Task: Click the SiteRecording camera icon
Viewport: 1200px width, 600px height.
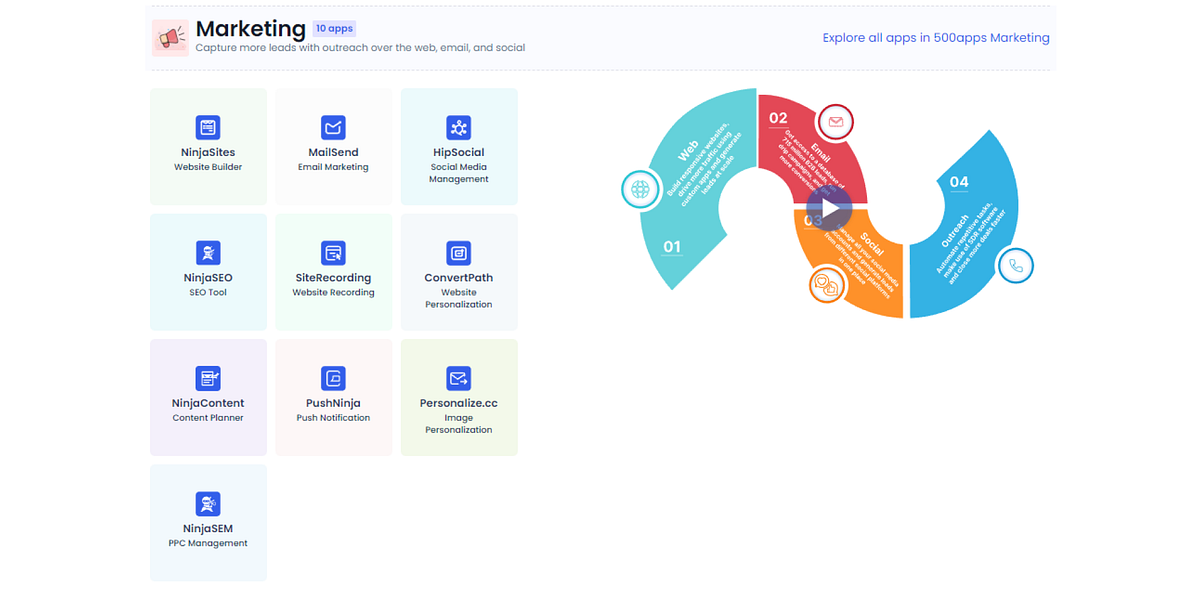Action: point(333,253)
